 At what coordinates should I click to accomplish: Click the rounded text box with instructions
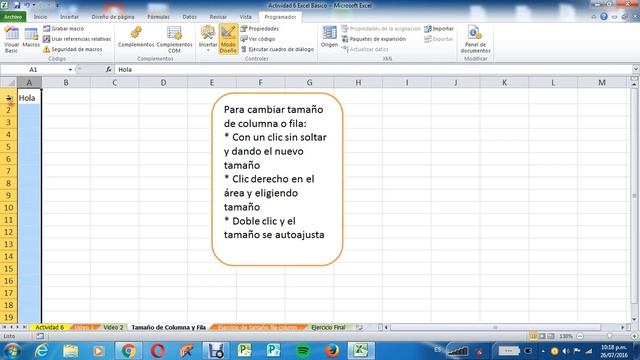[x=277, y=180]
